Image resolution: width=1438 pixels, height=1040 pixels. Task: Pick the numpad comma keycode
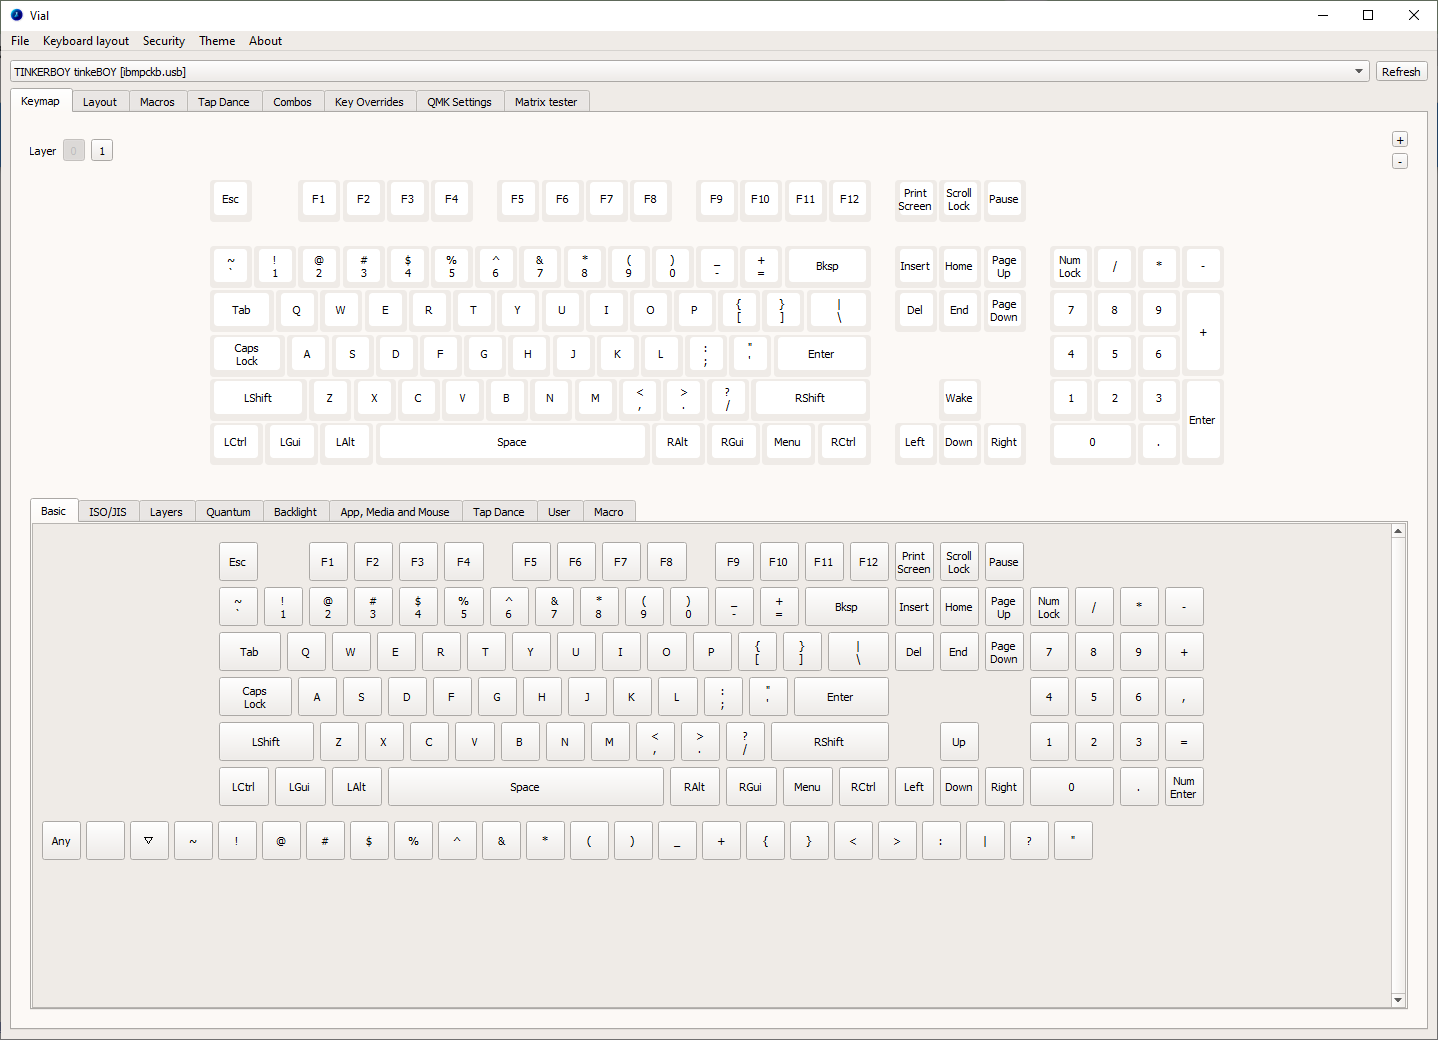(x=1184, y=697)
